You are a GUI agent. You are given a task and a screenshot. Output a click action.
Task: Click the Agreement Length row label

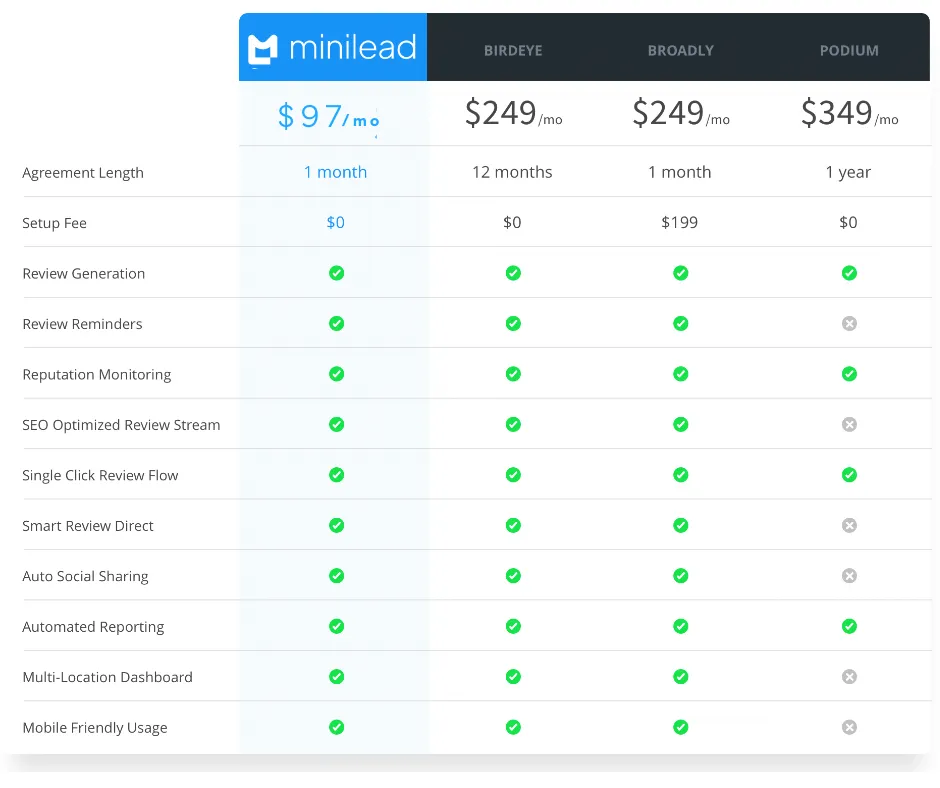(x=83, y=173)
